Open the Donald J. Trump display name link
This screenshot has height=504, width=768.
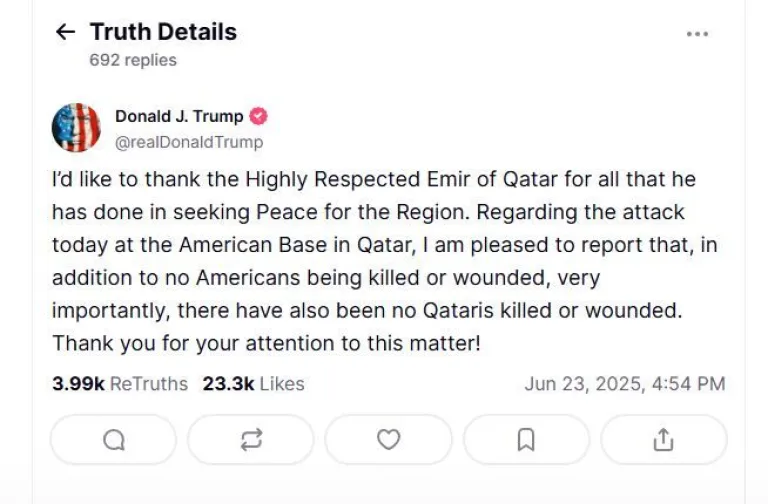click(x=179, y=116)
